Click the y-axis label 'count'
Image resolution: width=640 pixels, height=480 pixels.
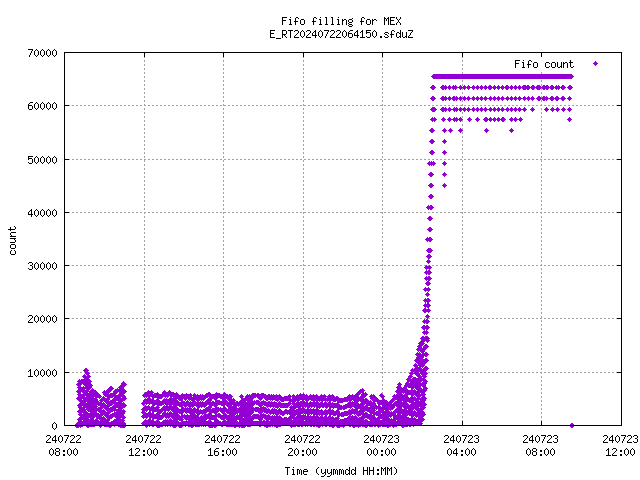pos(13,241)
